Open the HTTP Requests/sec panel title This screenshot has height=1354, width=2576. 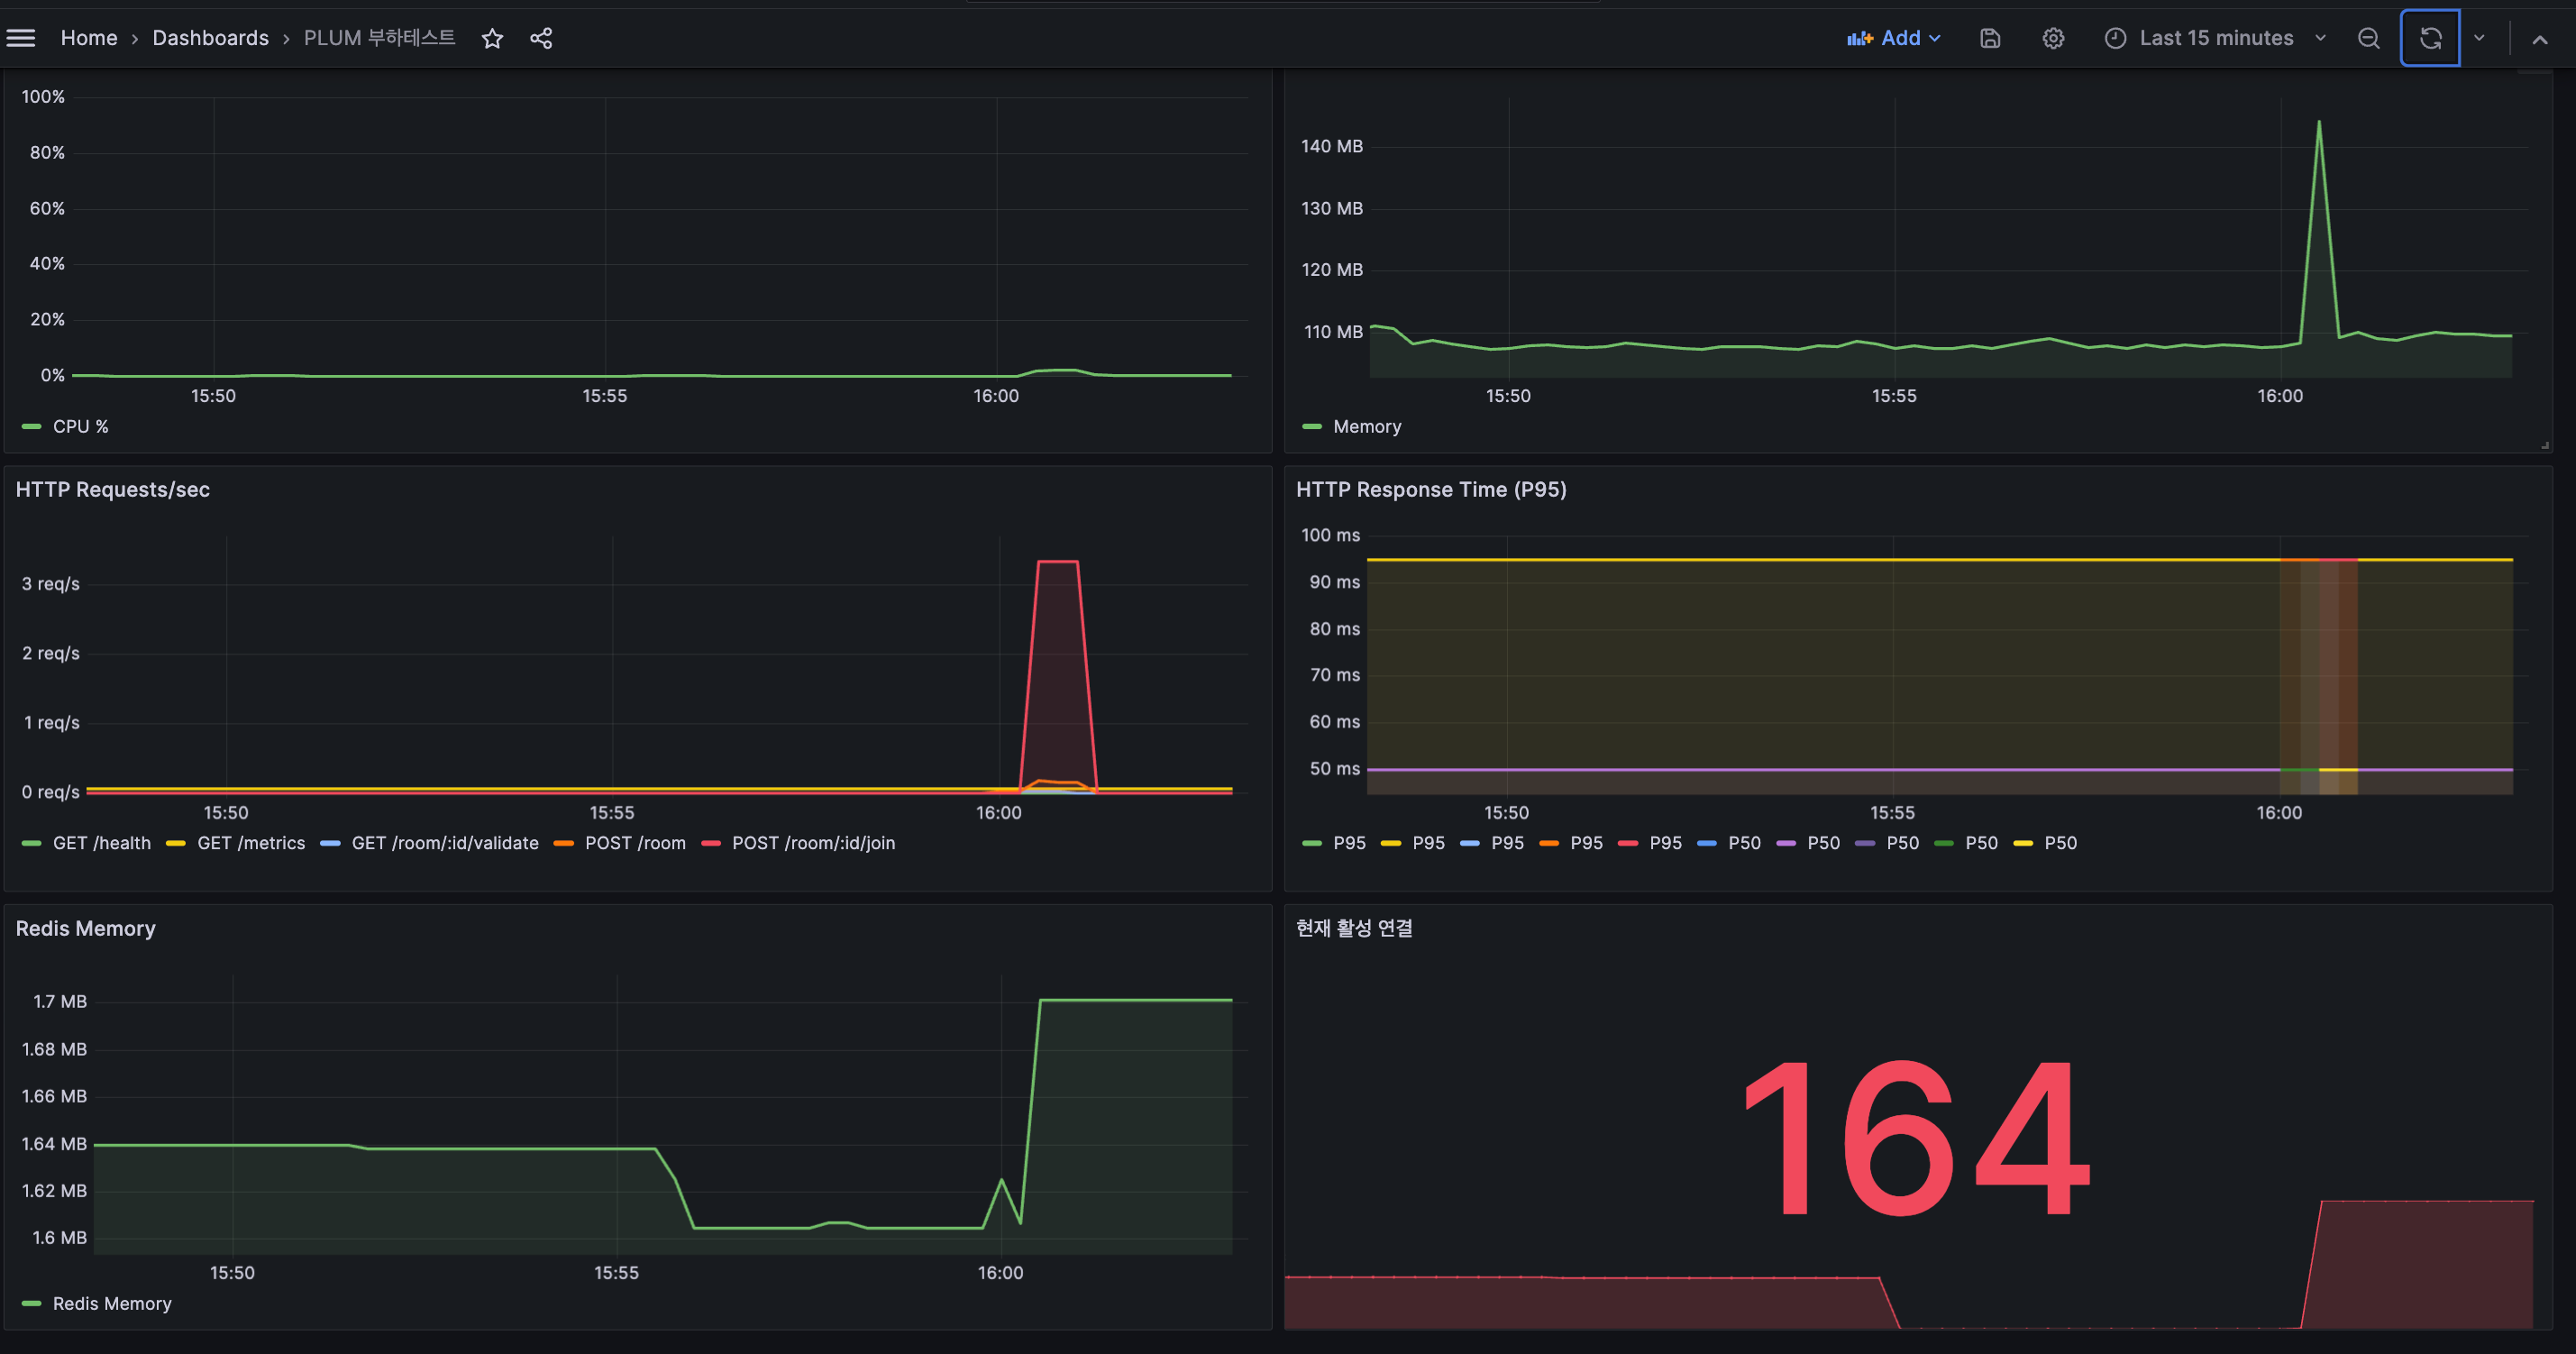[x=113, y=489]
